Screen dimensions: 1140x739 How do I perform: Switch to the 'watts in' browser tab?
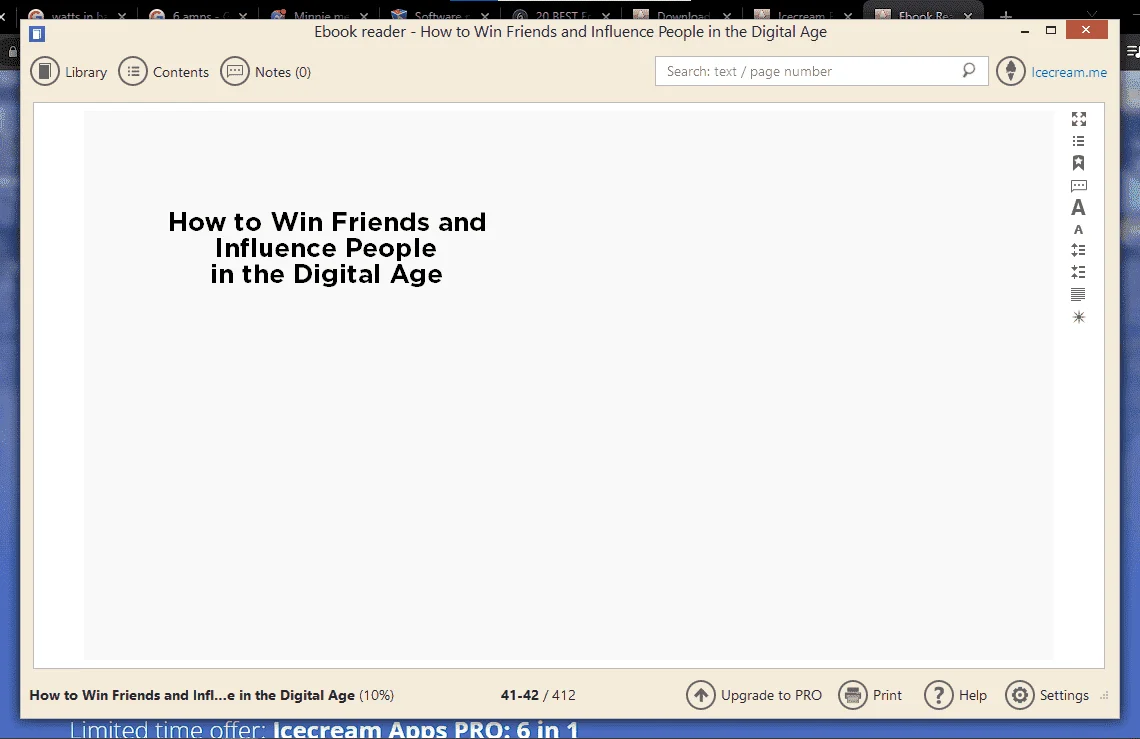click(x=76, y=13)
